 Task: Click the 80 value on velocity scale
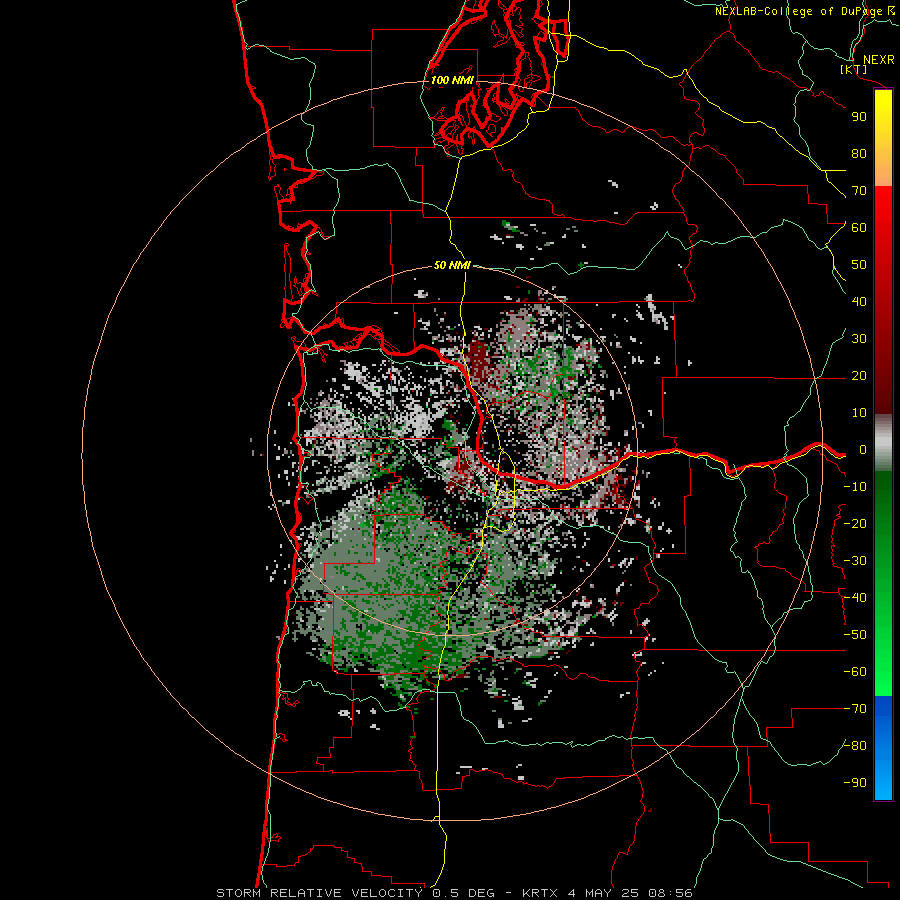pos(859,154)
